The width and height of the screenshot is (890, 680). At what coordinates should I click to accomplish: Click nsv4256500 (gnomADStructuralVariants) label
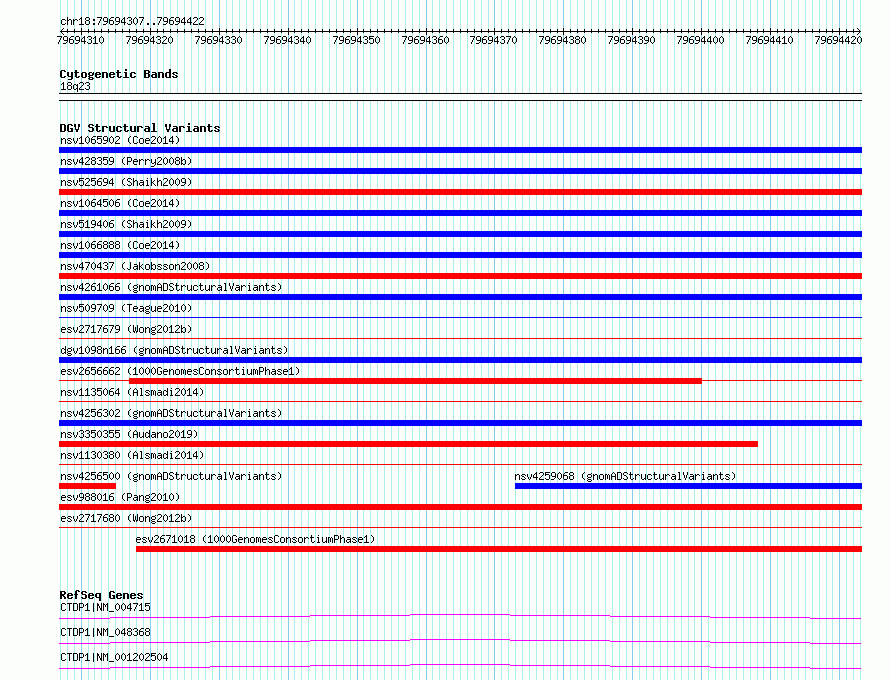(171, 476)
